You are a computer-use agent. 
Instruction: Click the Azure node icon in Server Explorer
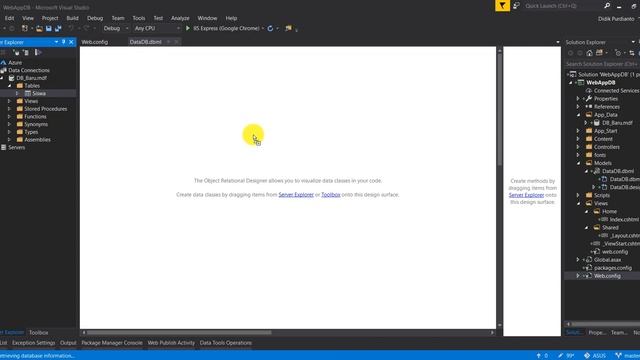tap(3, 62)
